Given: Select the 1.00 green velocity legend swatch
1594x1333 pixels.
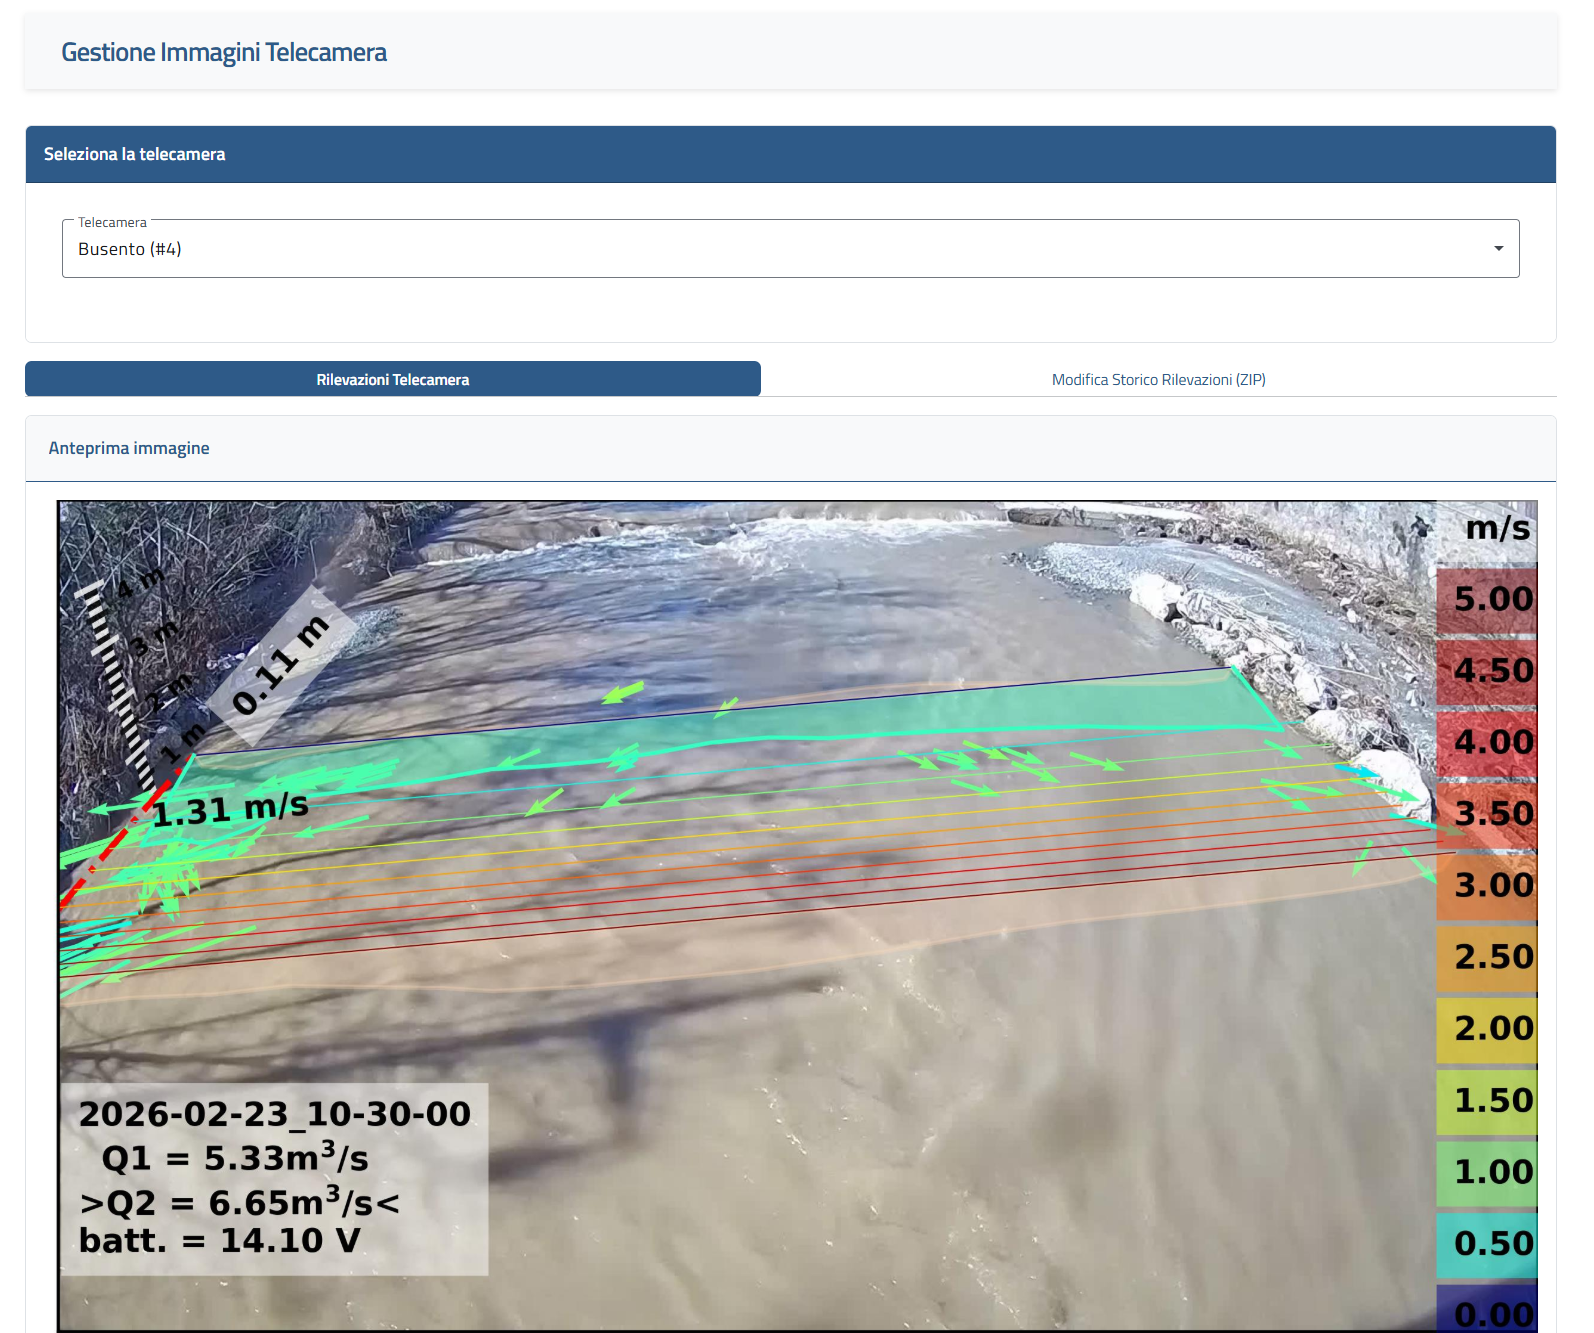Looking at the screenshot, I should (x=1487, y=1171).
